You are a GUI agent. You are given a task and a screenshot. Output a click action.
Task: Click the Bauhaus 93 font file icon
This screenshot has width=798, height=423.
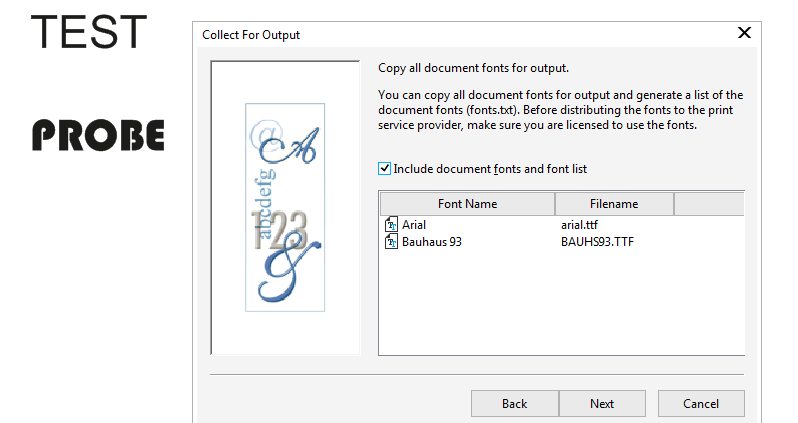(391, 242)
